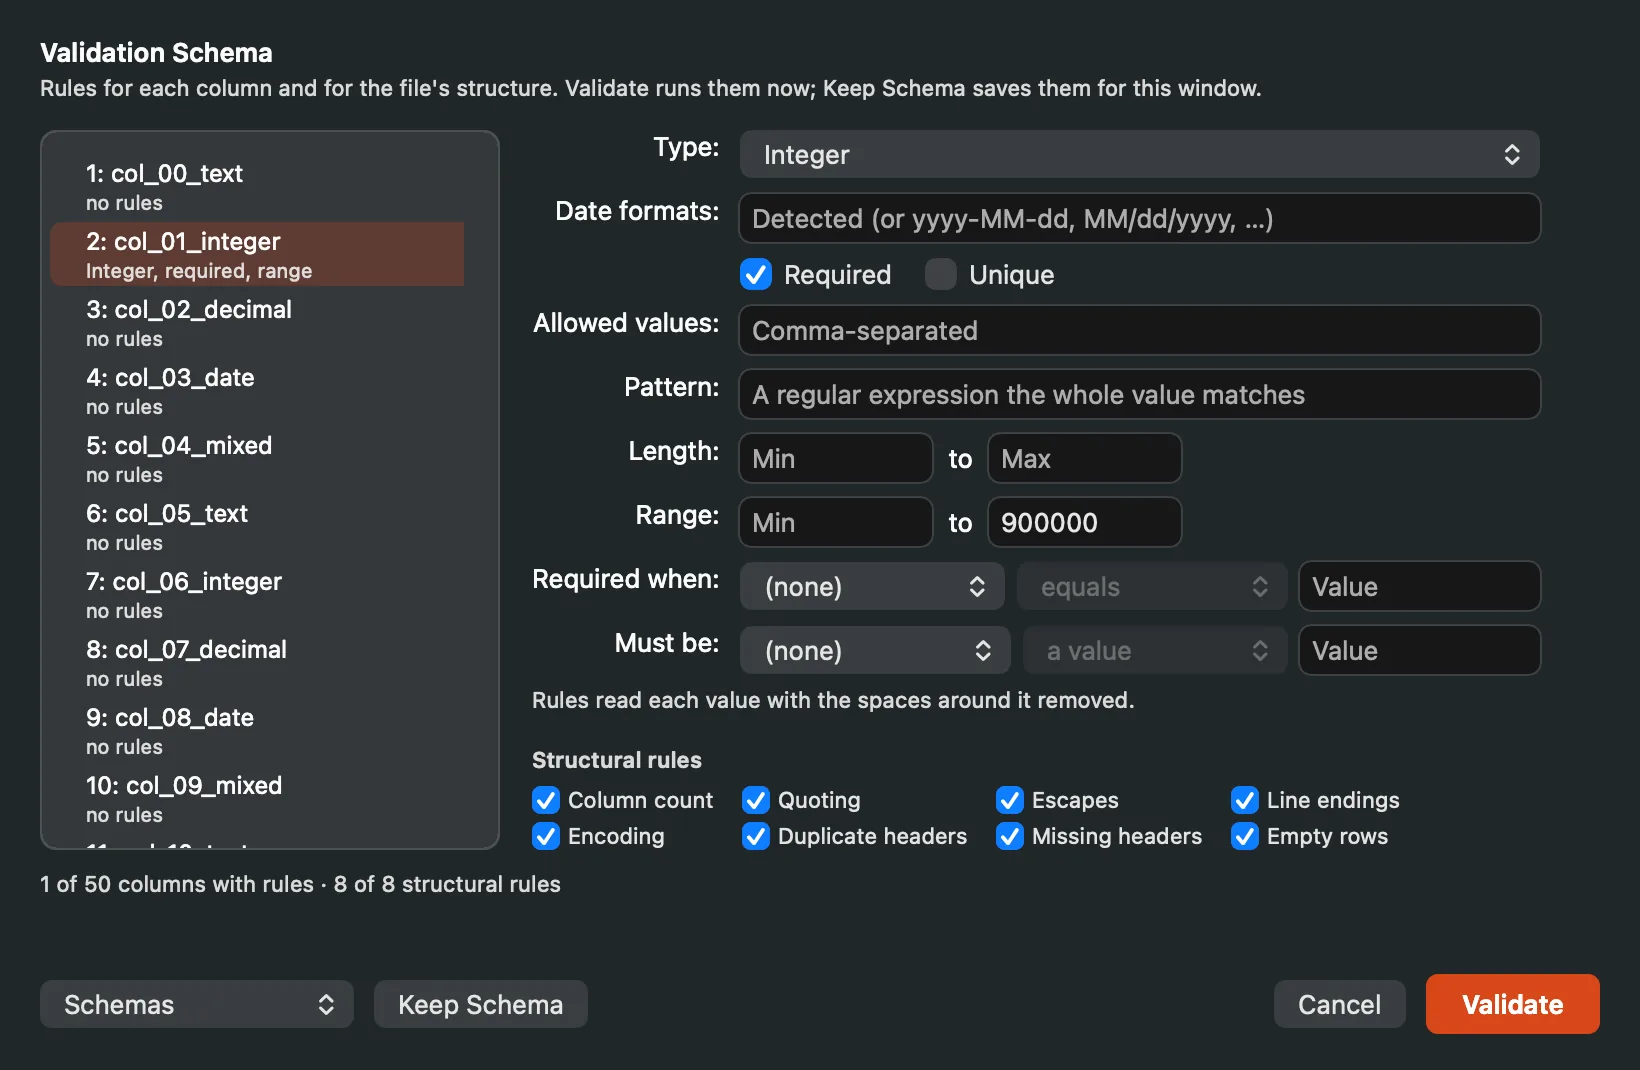Toggle the Line endings checkbox
Image resolution: width=1640 pixels, height=1070 pixels.
pyautogui.click(x=1245, y=800)
